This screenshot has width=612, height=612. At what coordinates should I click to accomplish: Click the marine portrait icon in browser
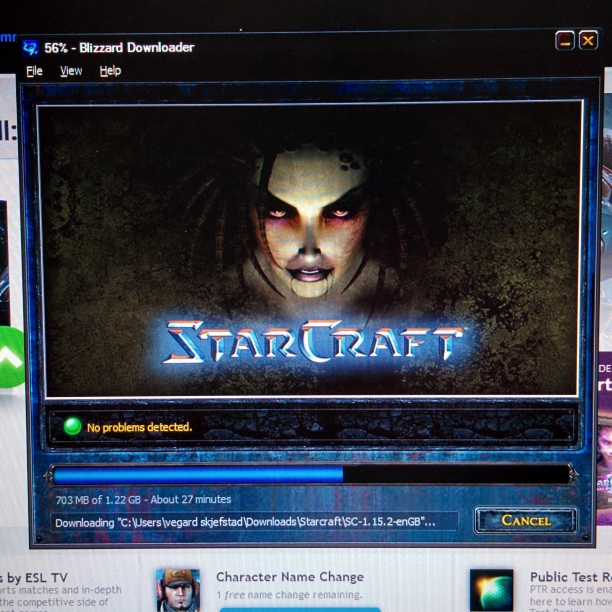178,590
